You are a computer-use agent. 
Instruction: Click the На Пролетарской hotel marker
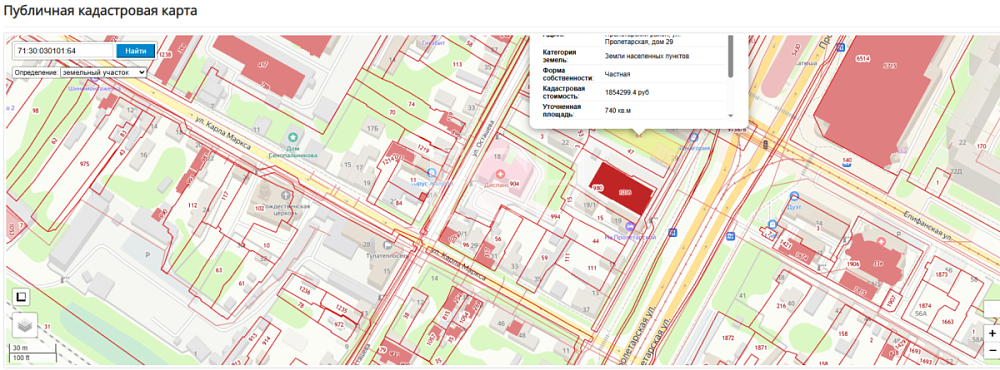click(x=631, y=226)
